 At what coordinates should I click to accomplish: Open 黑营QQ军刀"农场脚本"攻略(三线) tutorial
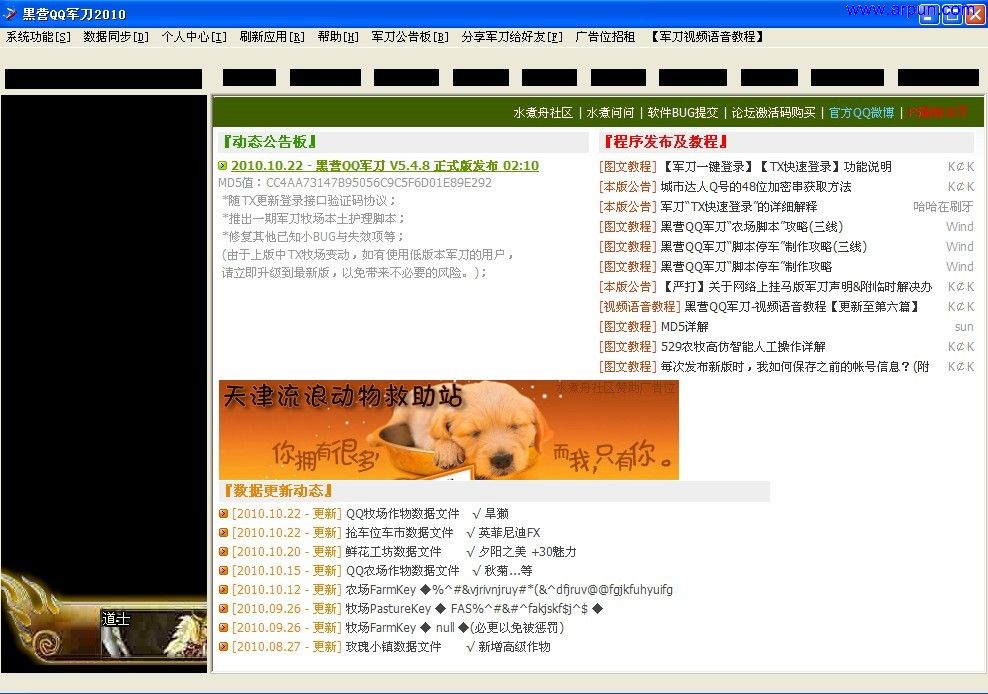click(x=751, y=227)
